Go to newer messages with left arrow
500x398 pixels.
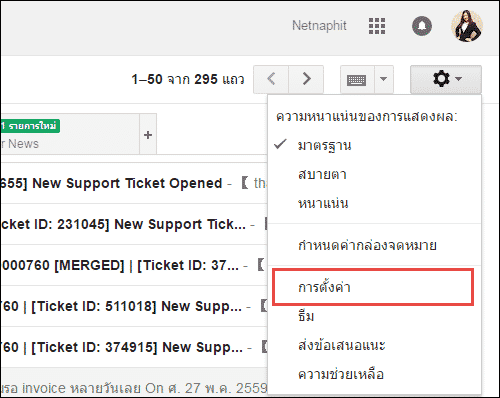(271, 79)
